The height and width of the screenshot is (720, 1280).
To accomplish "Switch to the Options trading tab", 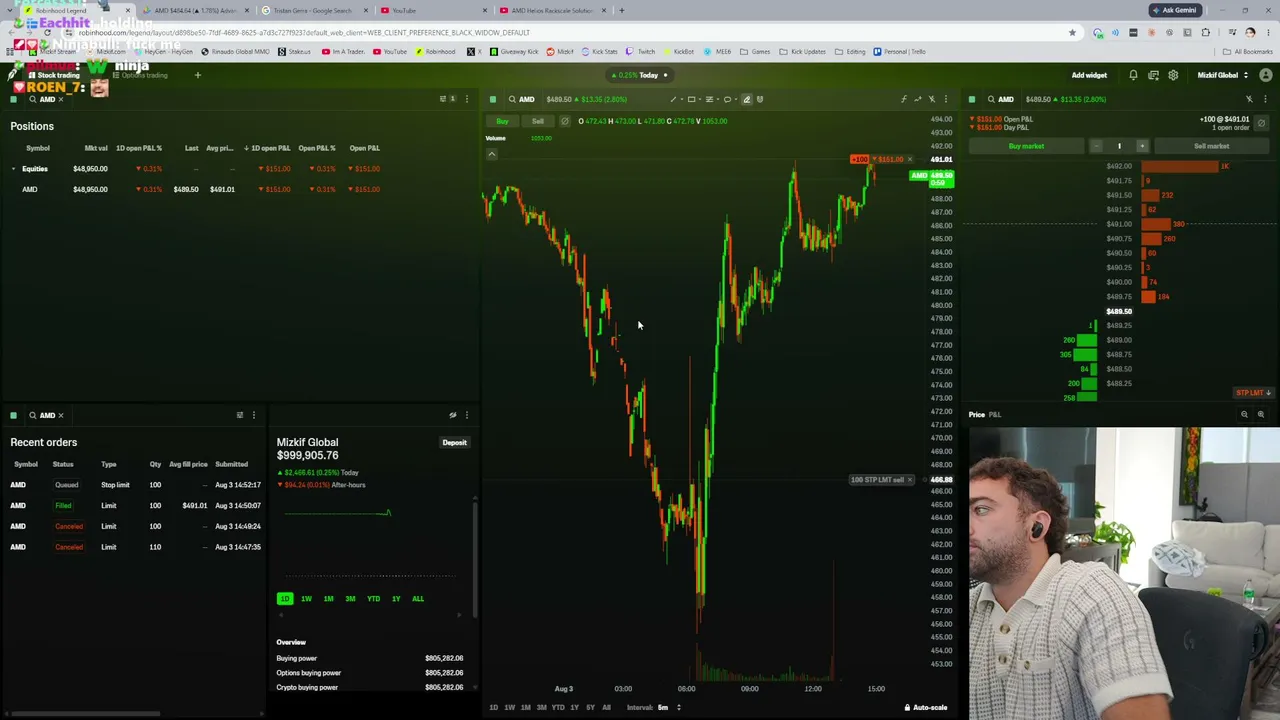I will [141, 75].
